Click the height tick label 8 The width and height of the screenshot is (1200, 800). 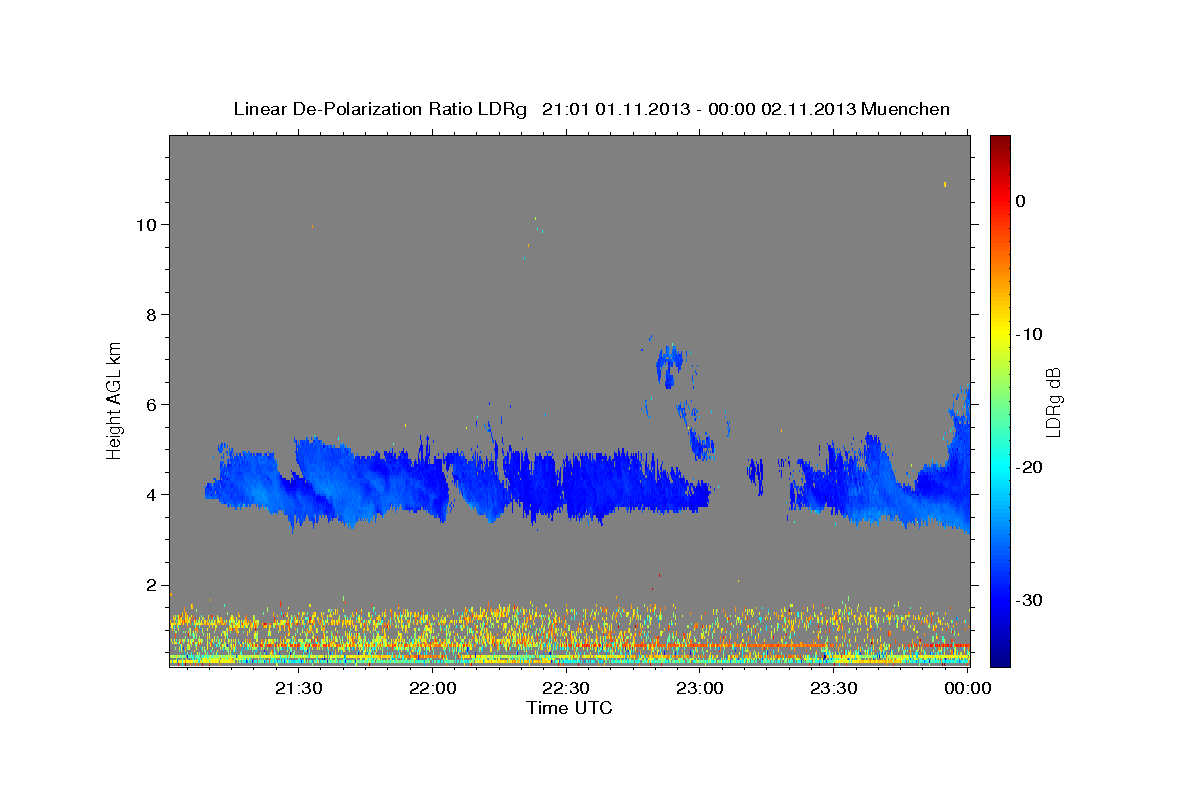point(152,314)
